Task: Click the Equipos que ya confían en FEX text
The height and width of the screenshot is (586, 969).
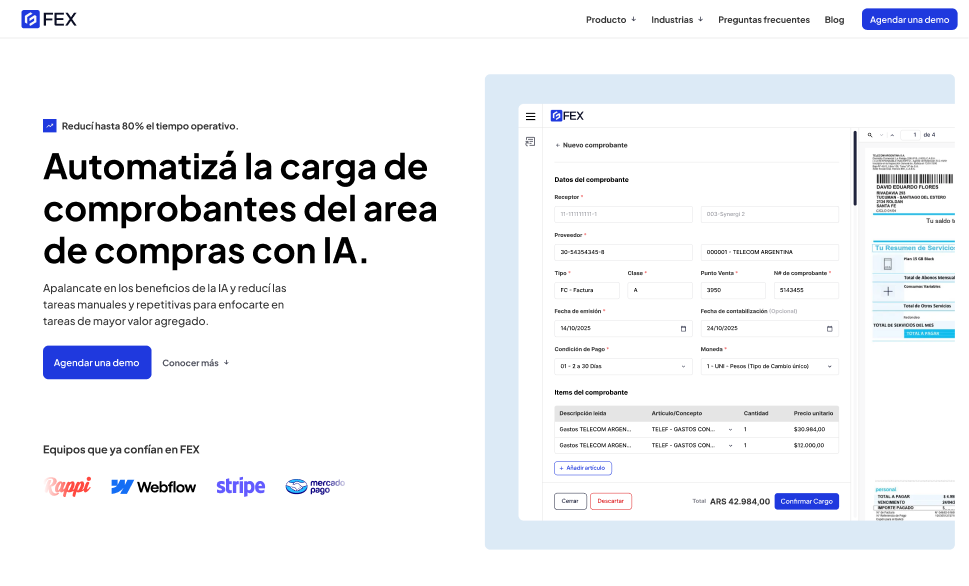Action: click(x=121, y=449)
